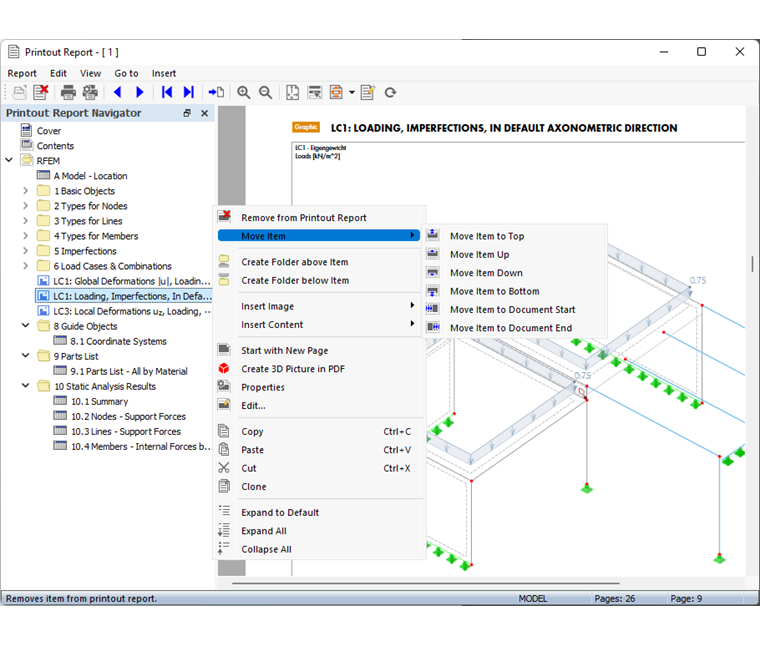Go to next page with right blue arrow

[x=140, y=92]
